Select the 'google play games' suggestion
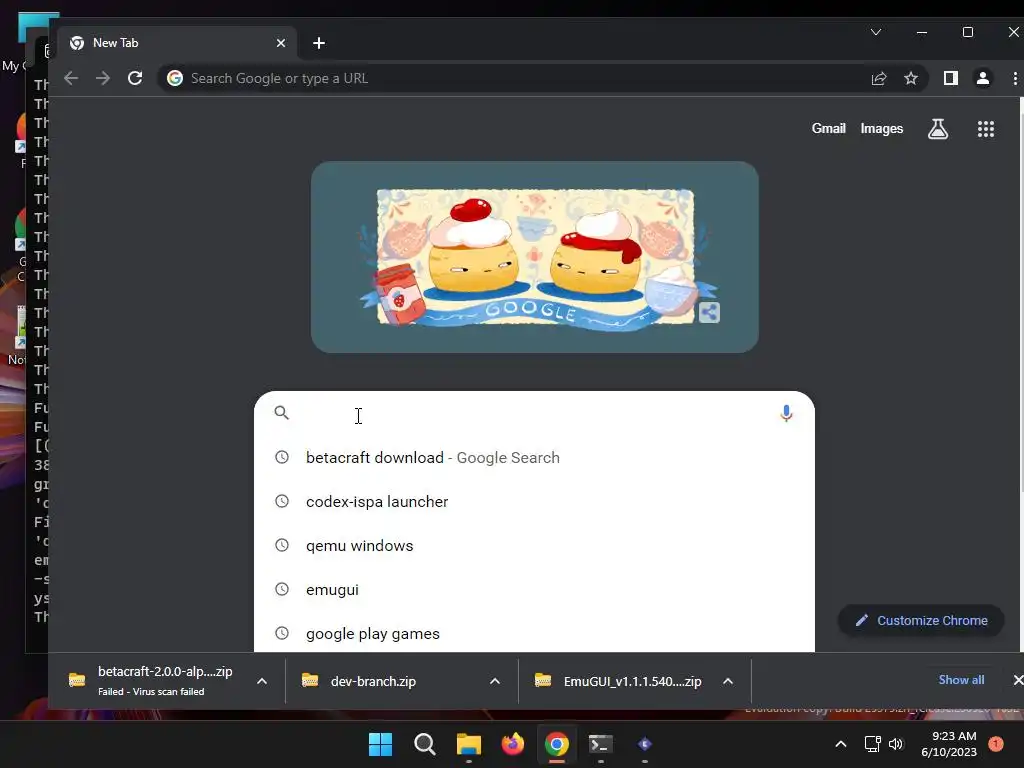The image size is (1024, 768). [534, 633]
